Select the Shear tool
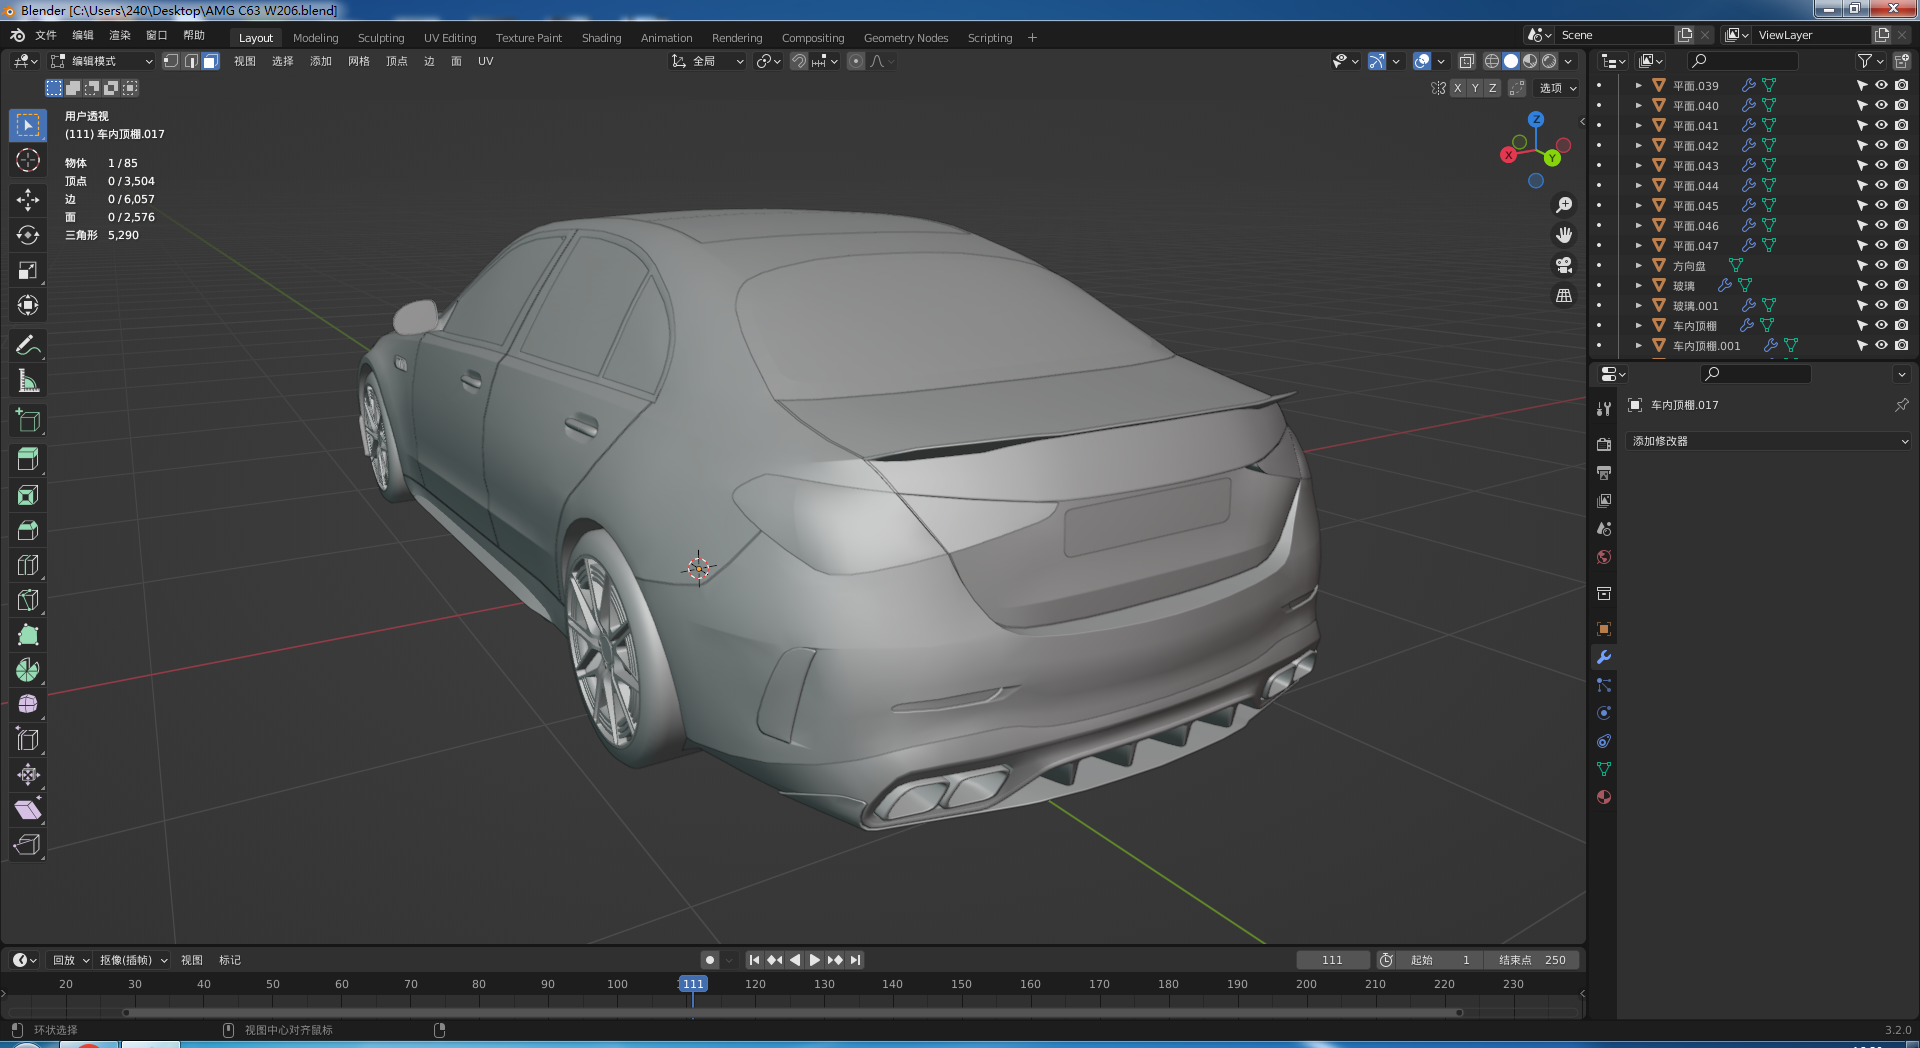This screenshot has height=1048, width=1920. coord(28,810)
